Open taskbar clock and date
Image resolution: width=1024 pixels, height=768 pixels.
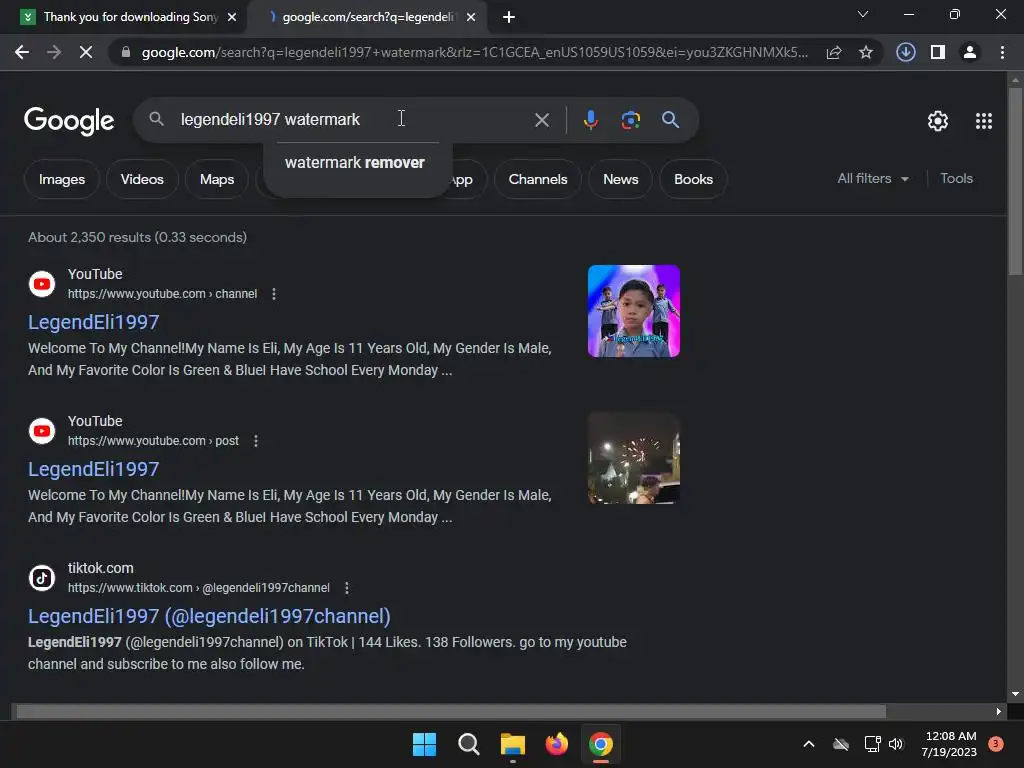(x=950, y=744)
